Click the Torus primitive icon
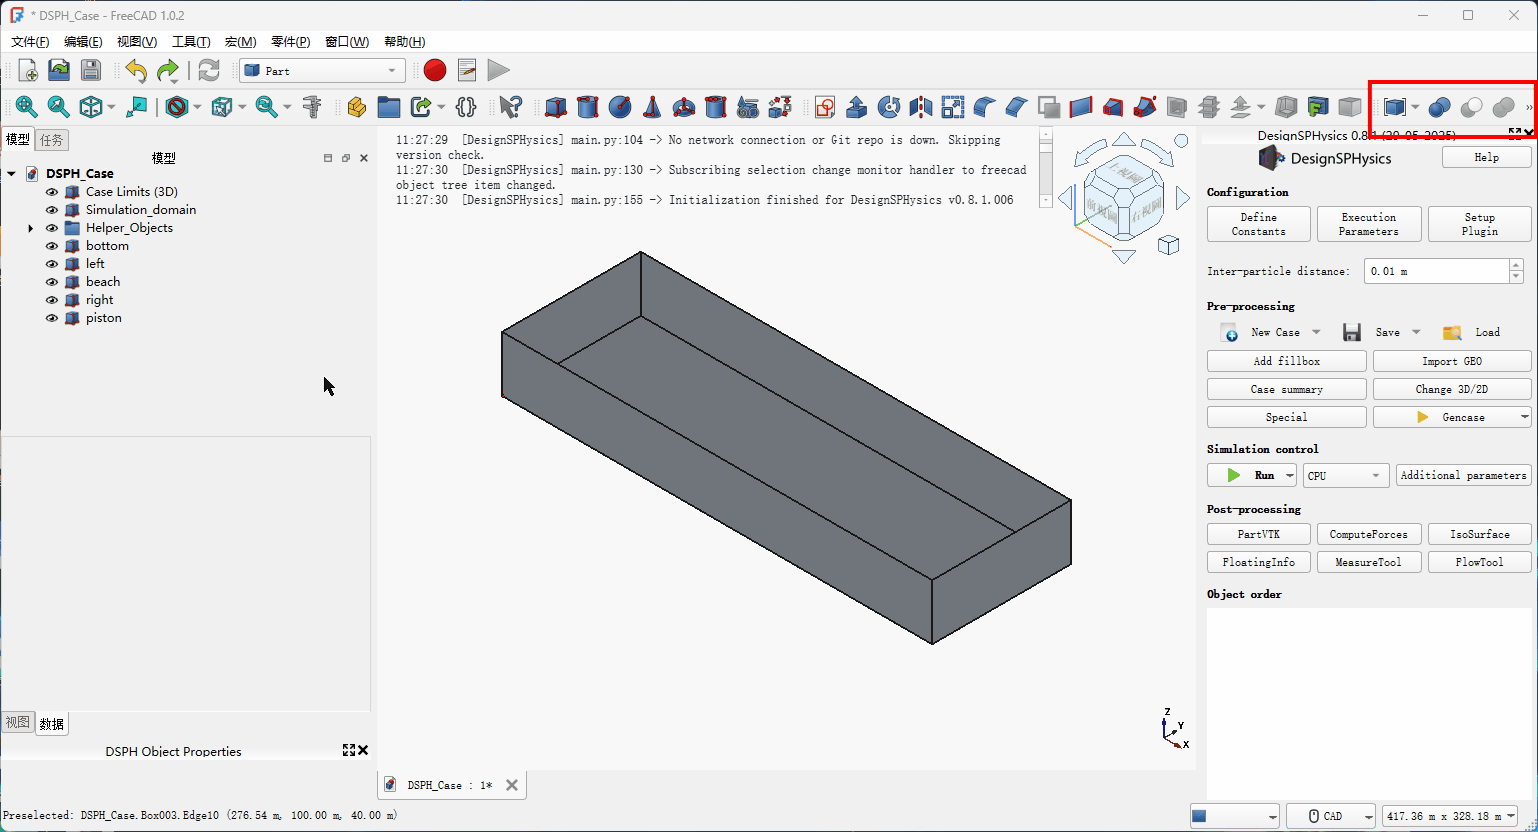Image resolution: width=1538 pixels, height=832 pixels. pyautogui.click(x=684, y=107)
